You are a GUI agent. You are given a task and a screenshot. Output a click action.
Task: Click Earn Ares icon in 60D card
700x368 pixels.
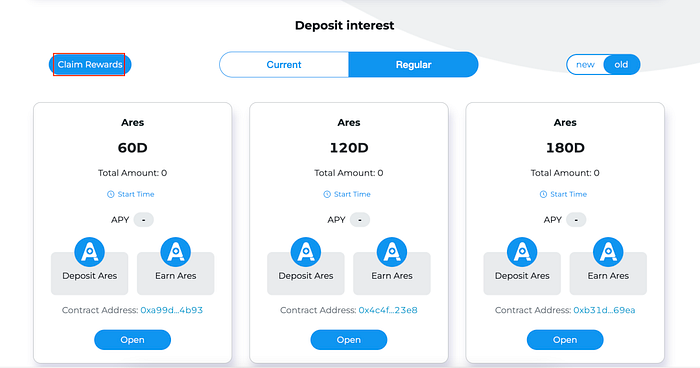(x=175, y=252)
